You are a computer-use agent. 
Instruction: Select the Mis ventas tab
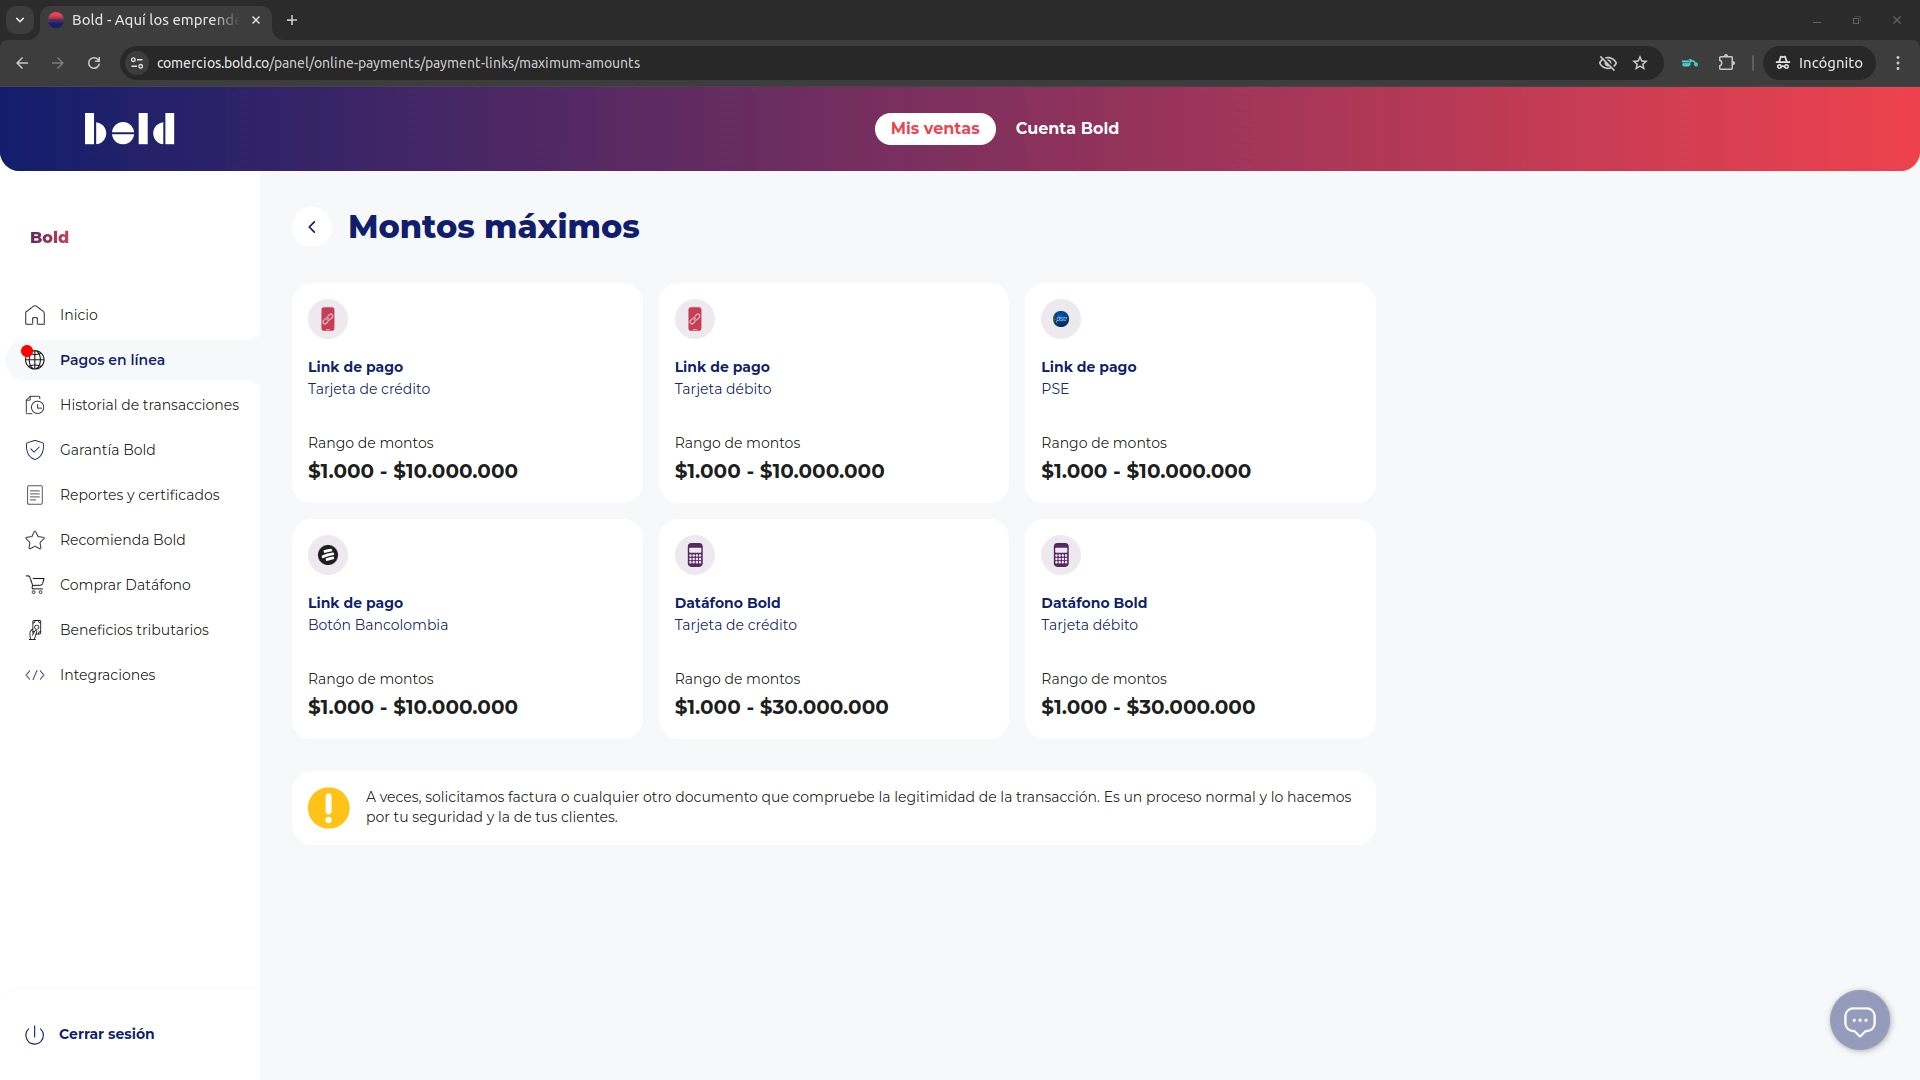(x=934, y=129)
